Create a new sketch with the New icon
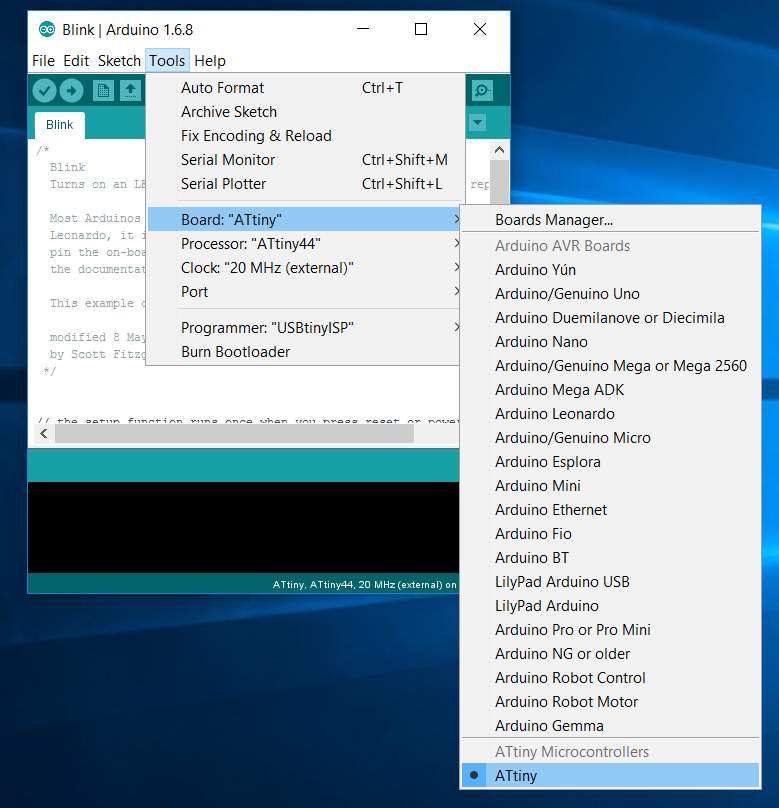Viewport: 779px width, 808px height. click(x=103, y=91)
